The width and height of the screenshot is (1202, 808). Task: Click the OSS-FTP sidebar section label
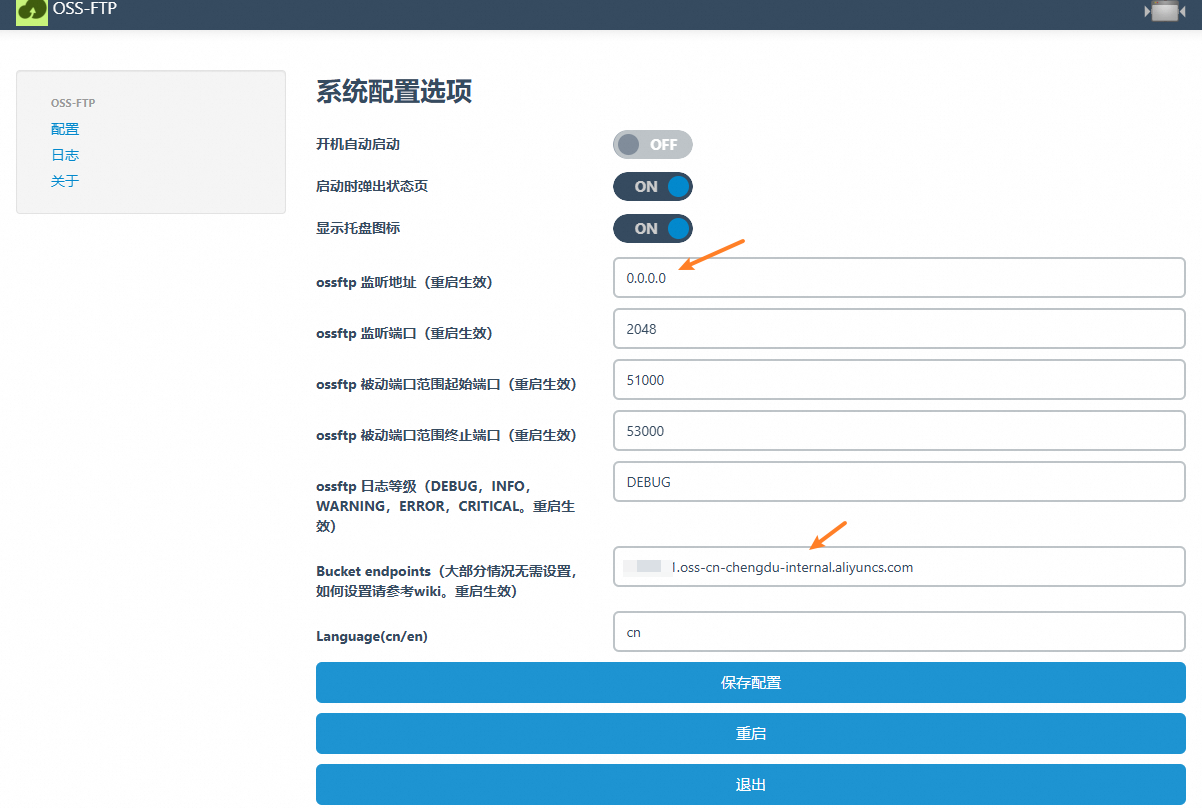coord(73,103)
